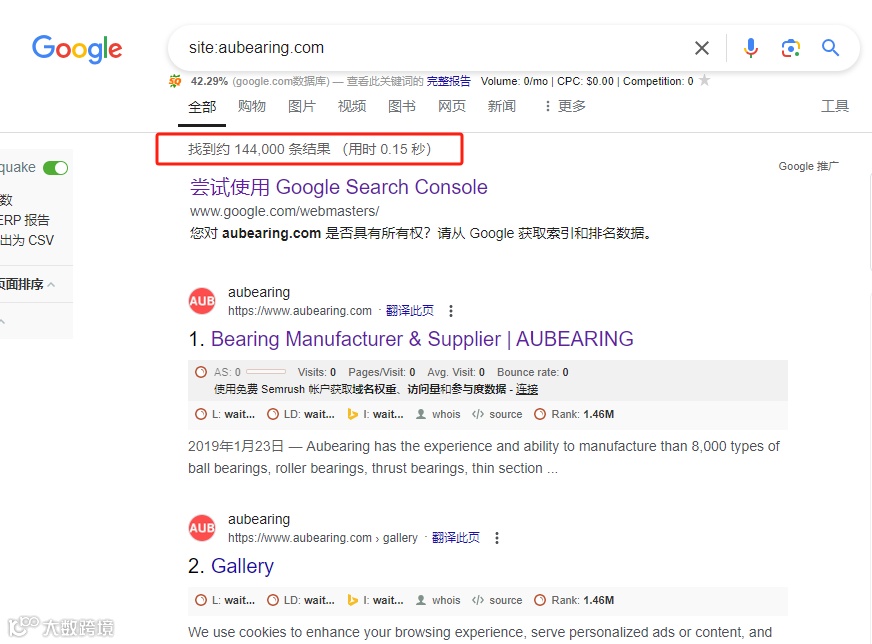Click the https://www.aubearing.com URL of result 1
Image resolution: width=872 pixels, height=644 pixels.
(300, 311)
